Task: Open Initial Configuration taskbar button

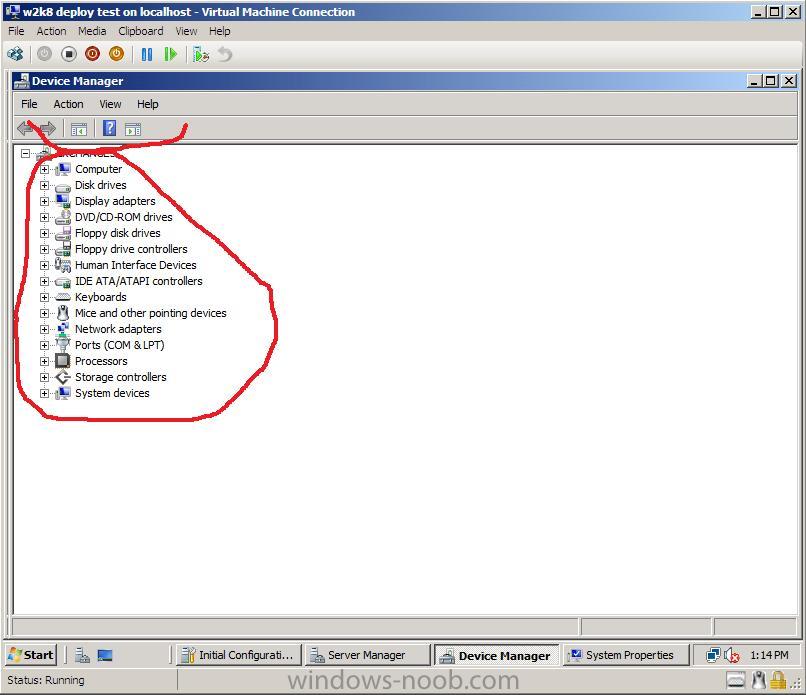Action: pos(239,655)
